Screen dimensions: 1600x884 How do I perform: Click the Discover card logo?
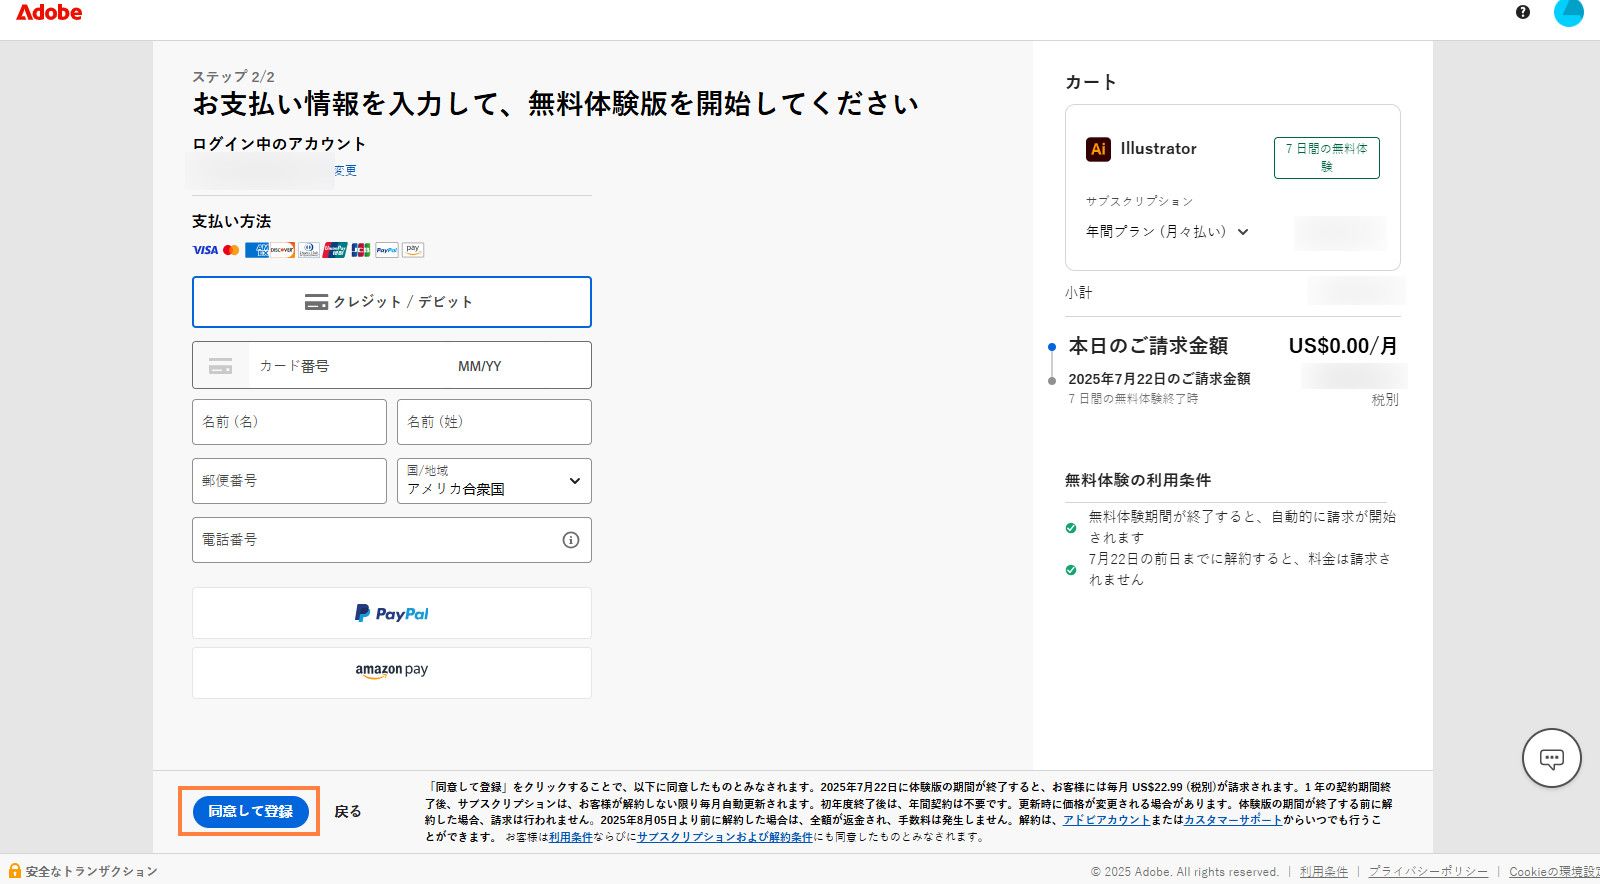coord(282,250)
